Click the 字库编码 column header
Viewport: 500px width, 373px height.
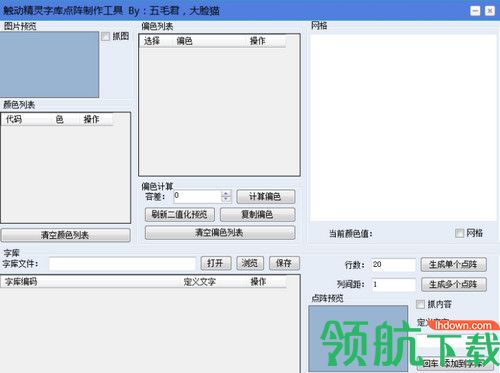click(90, 282)
